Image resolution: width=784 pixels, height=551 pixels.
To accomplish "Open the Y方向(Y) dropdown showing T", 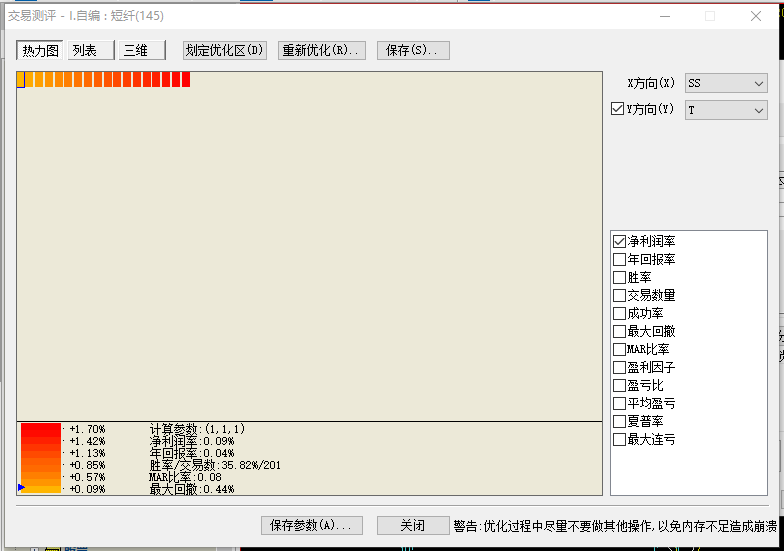I will [x=726, y=110].
